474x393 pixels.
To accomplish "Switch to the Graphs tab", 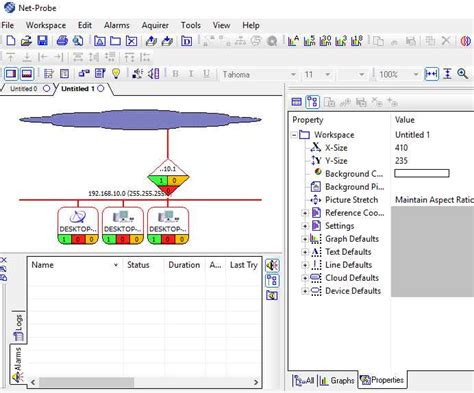I will 337,380.
